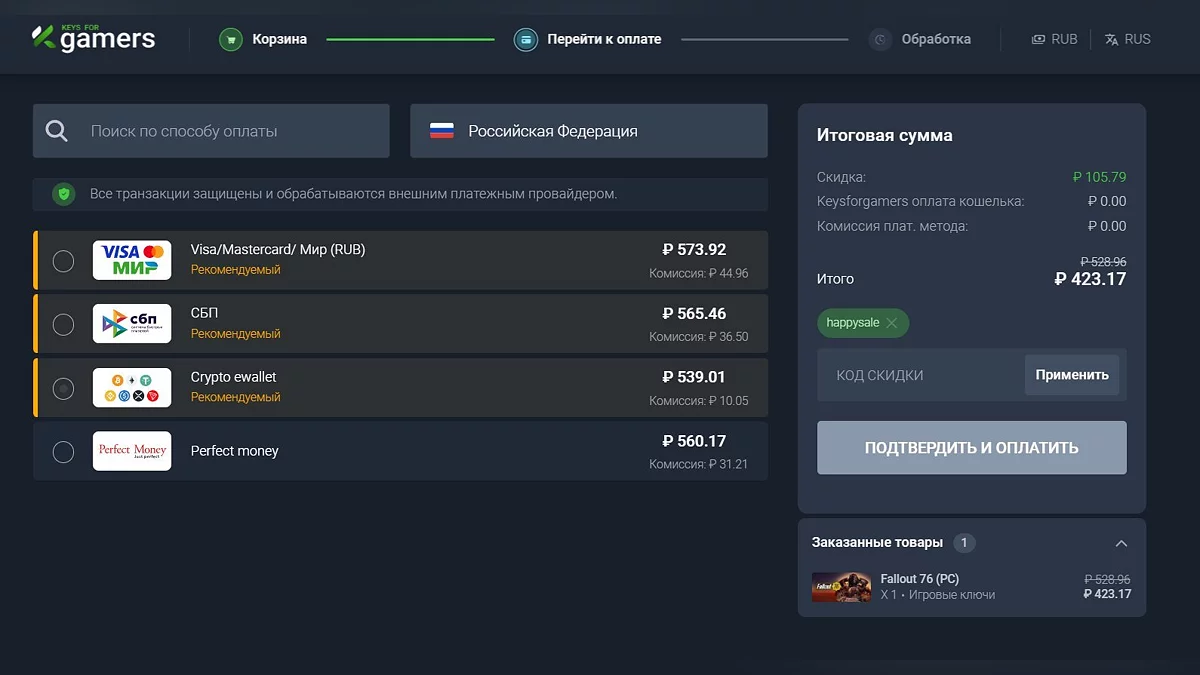
Task: Select the СБП radio button
Action: coord(63,325)
